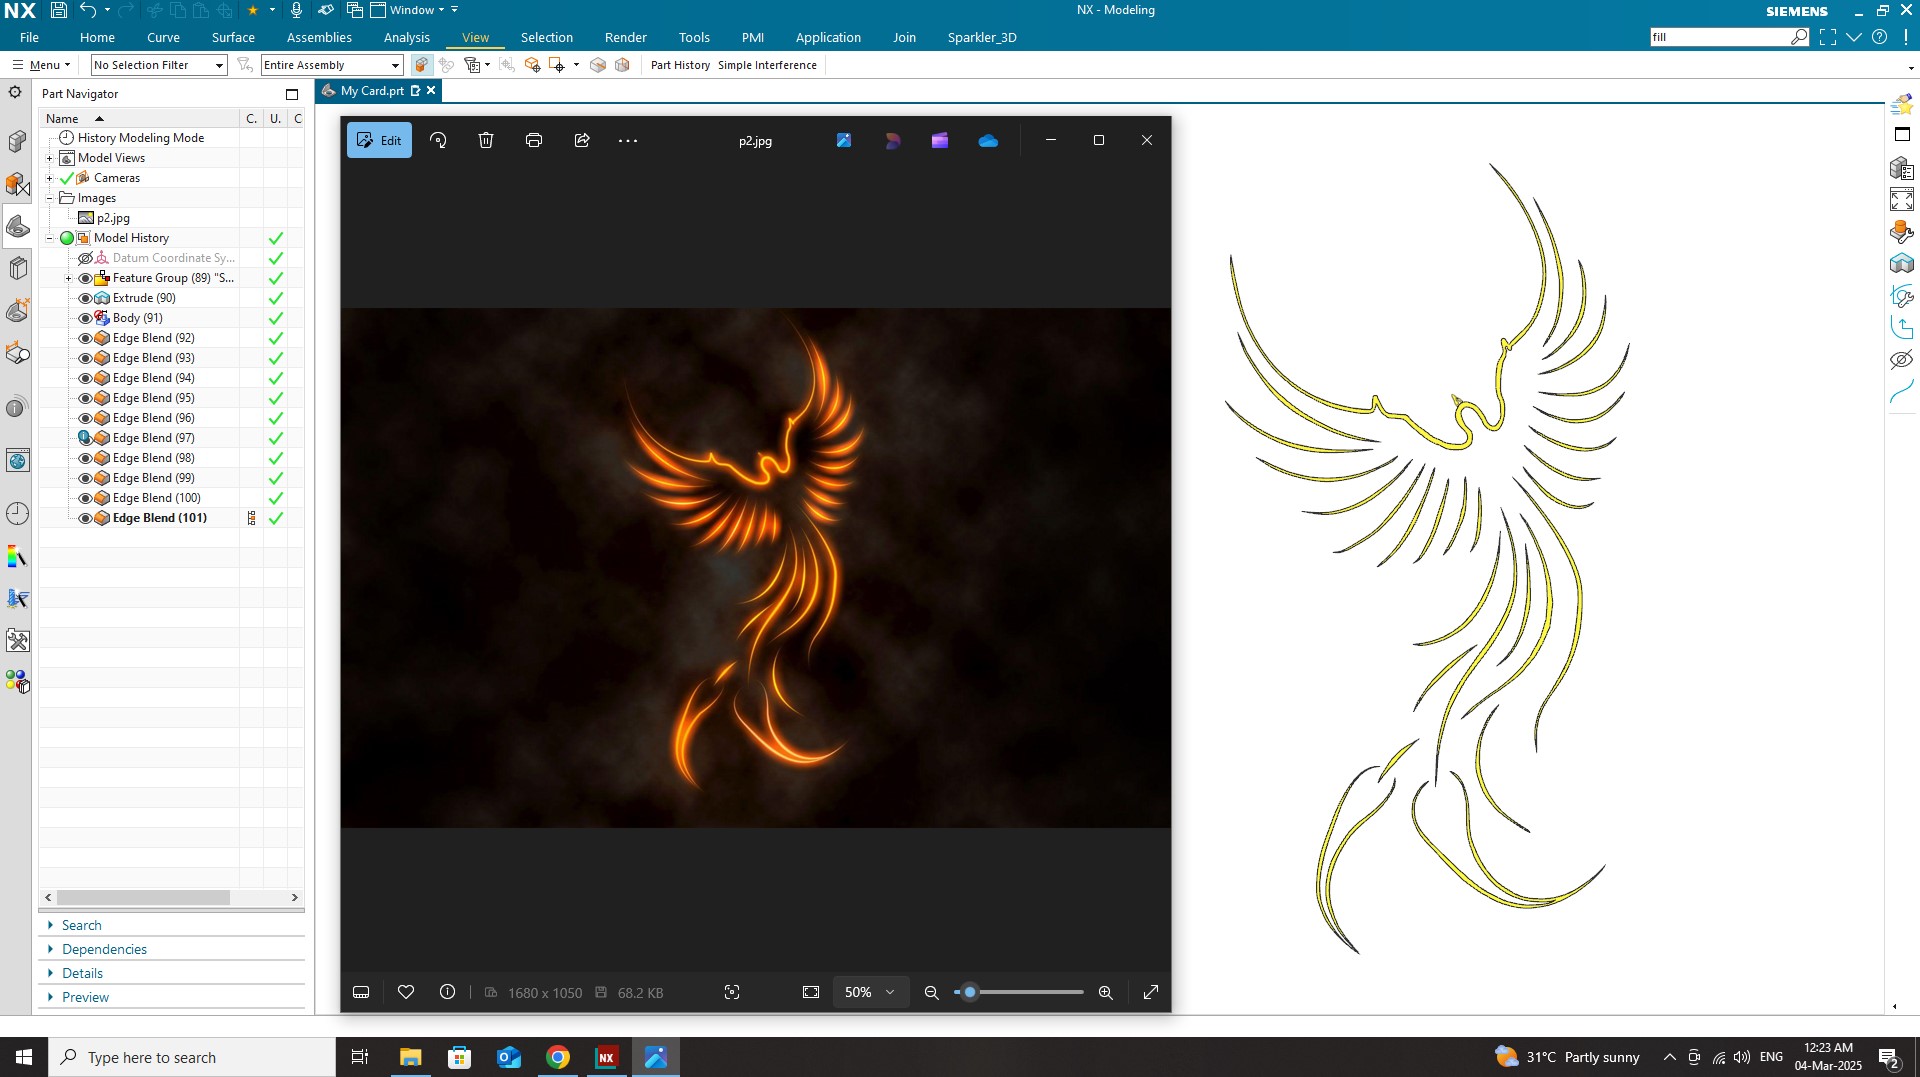The image size is (1920, 1077).
Task: Click the OneDrive cloud icon in Photos
Action: pyautogui.click(x=988, y=141)
